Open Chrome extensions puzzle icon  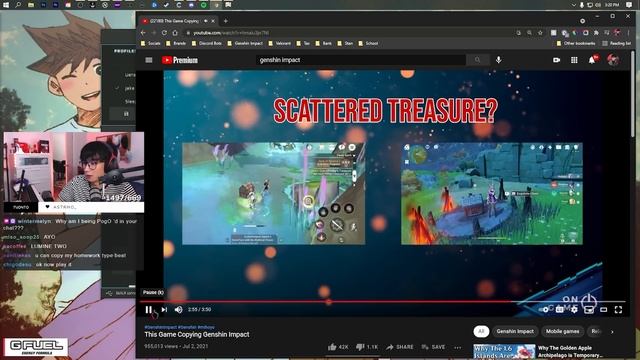click(x=596, y=33)
